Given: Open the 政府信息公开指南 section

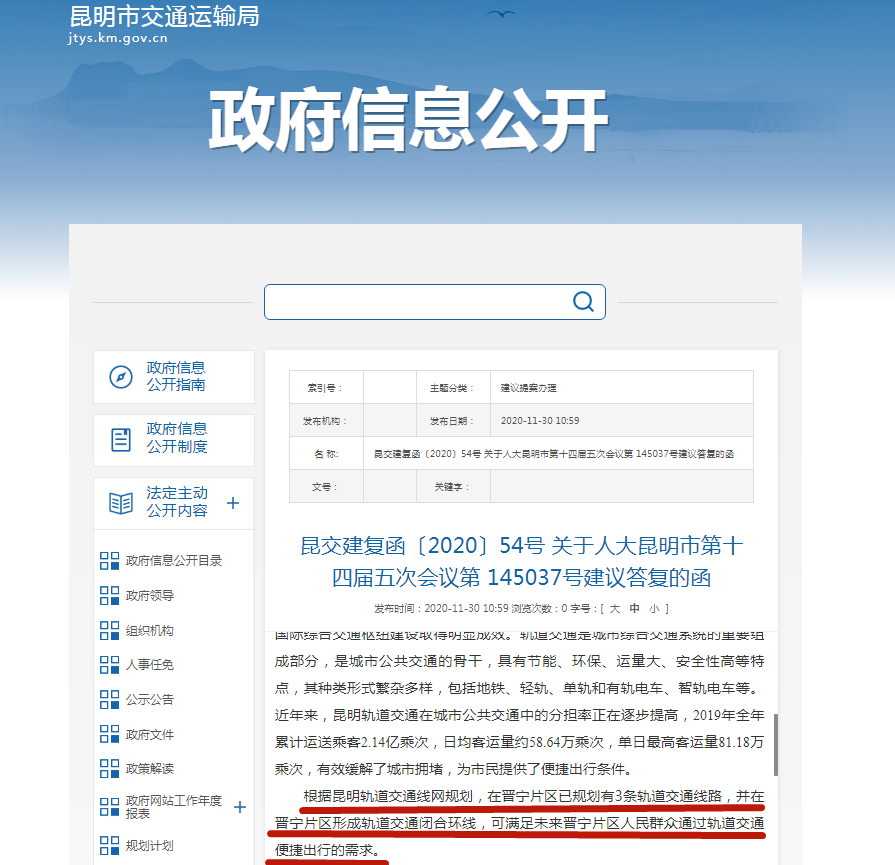Looking at the screenshot, I should pyautogui.click(x=174, y=377).
